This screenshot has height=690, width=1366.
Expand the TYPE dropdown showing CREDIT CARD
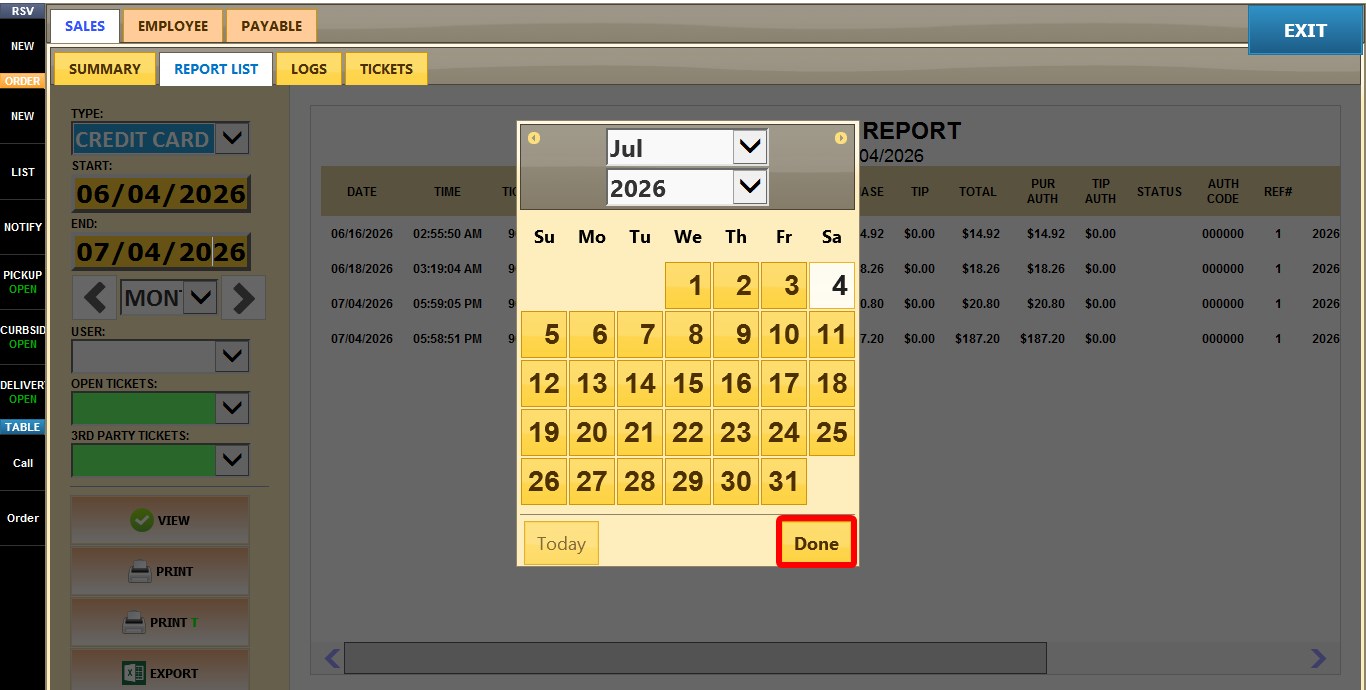tap(232, 139)
